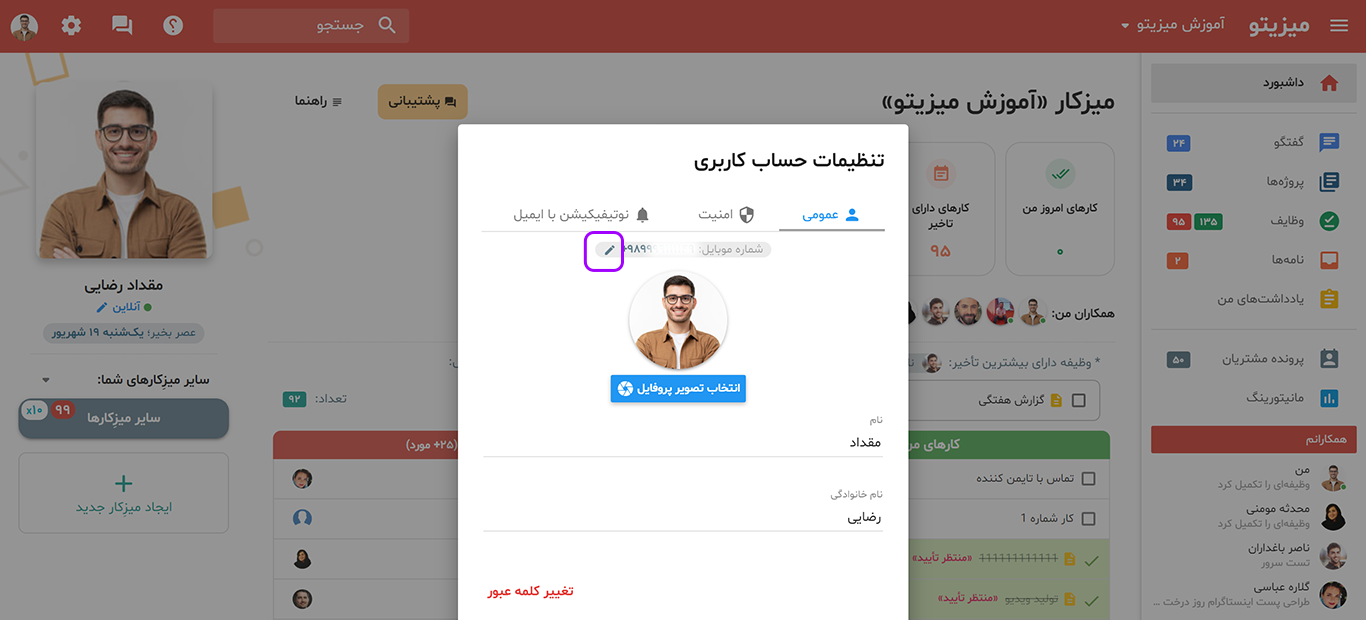The width and height of the screenshot is (1366, 620).
Task: Expand سایر میزکارهای شما arrow
Action: (x=45, y=380)
